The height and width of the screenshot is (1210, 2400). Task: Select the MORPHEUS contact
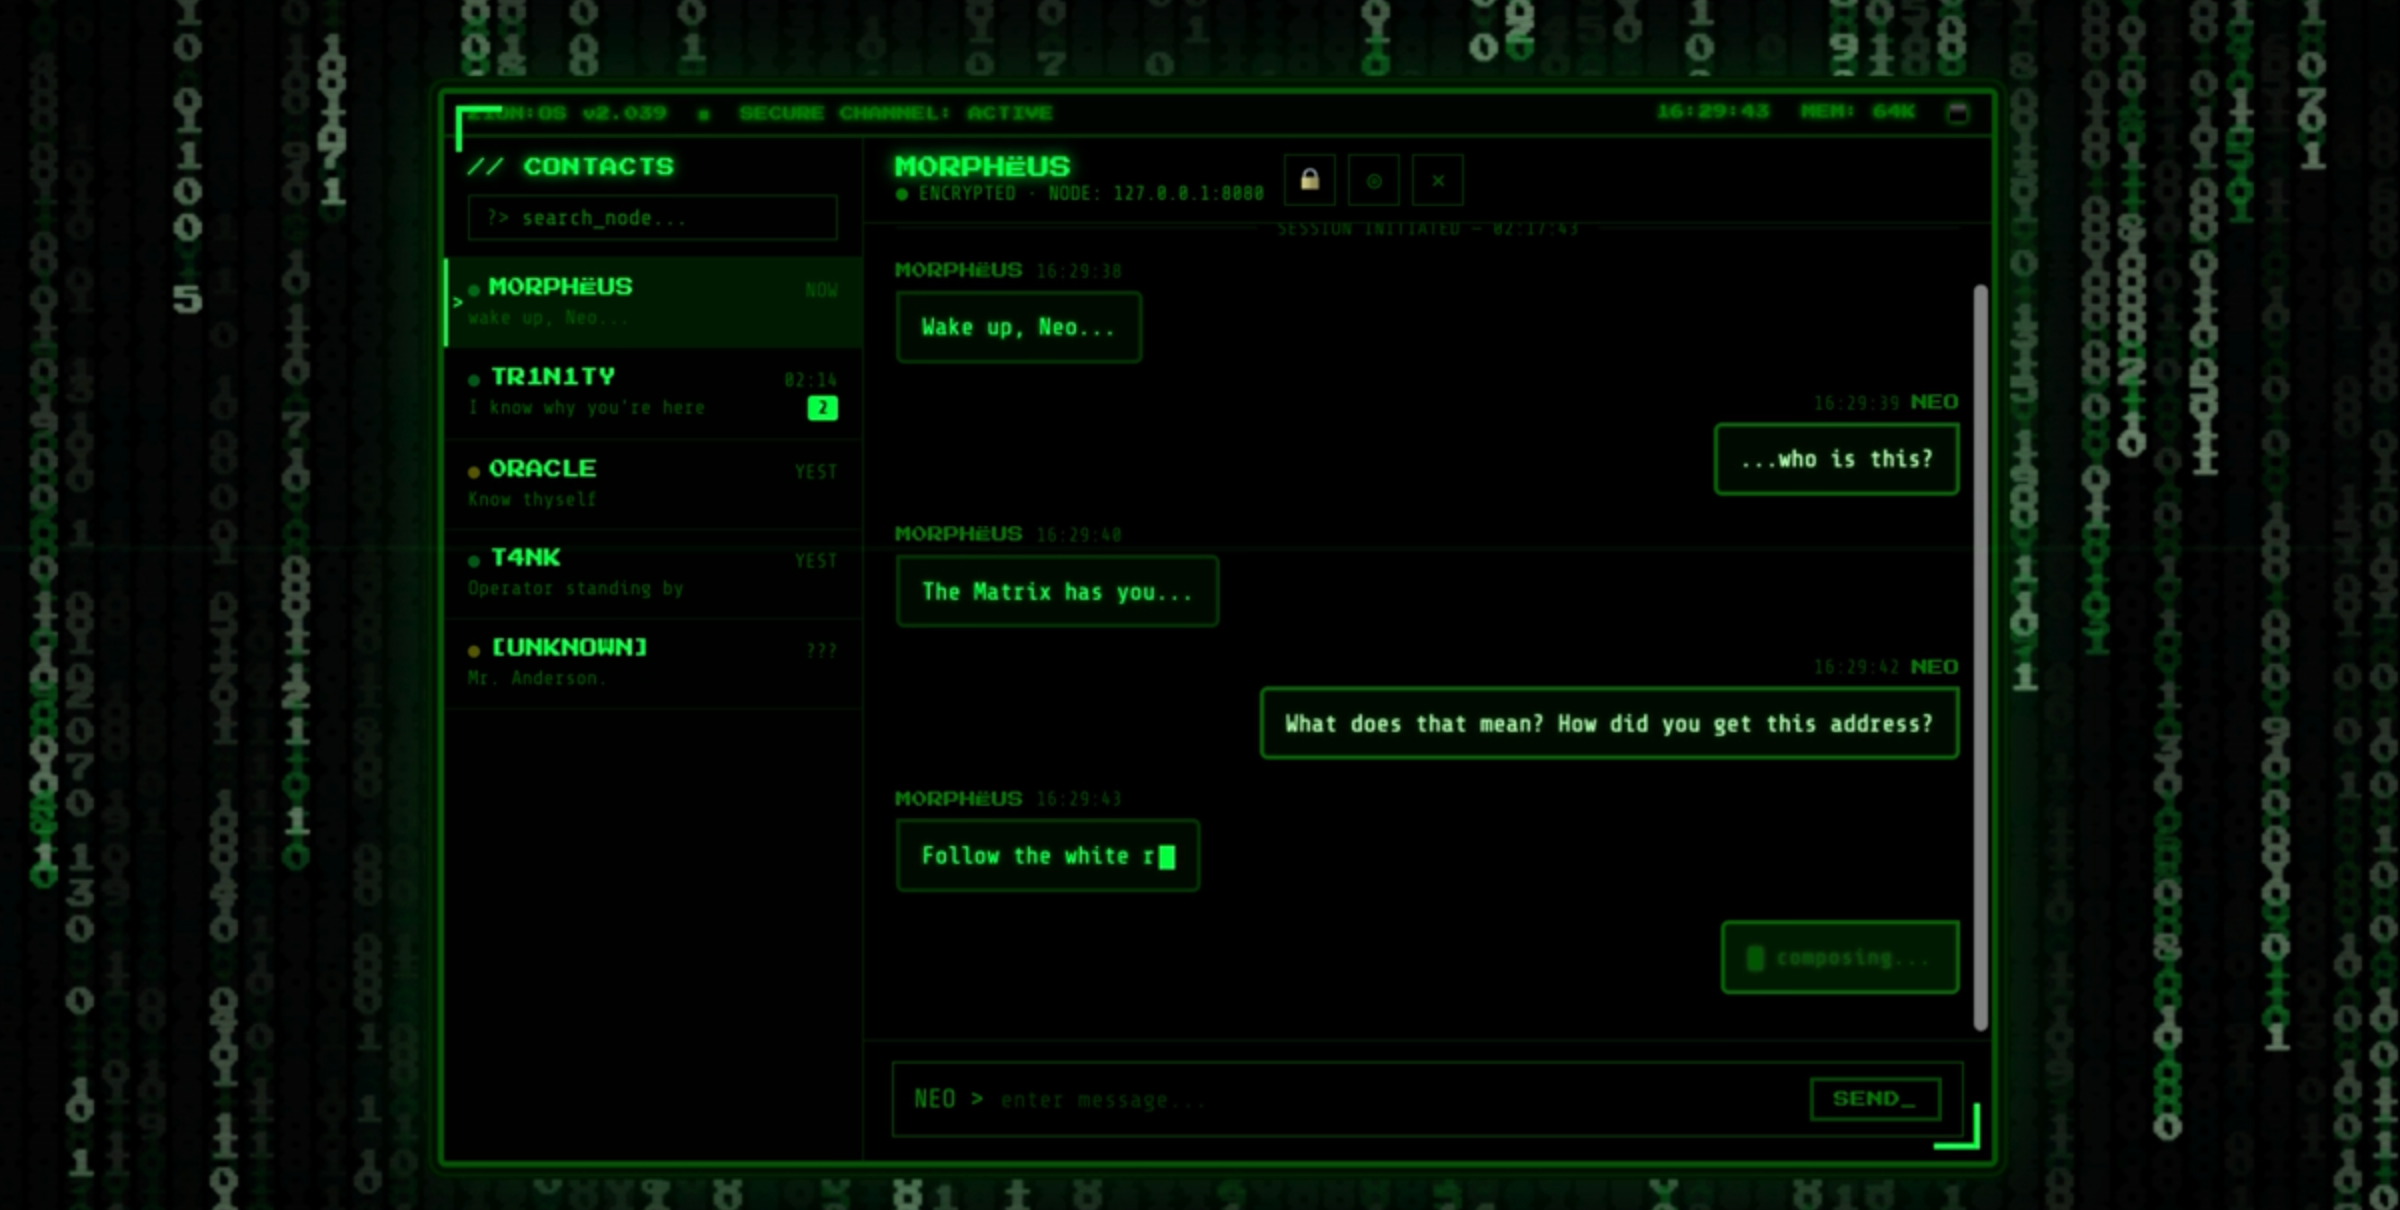tap(654, 302)
